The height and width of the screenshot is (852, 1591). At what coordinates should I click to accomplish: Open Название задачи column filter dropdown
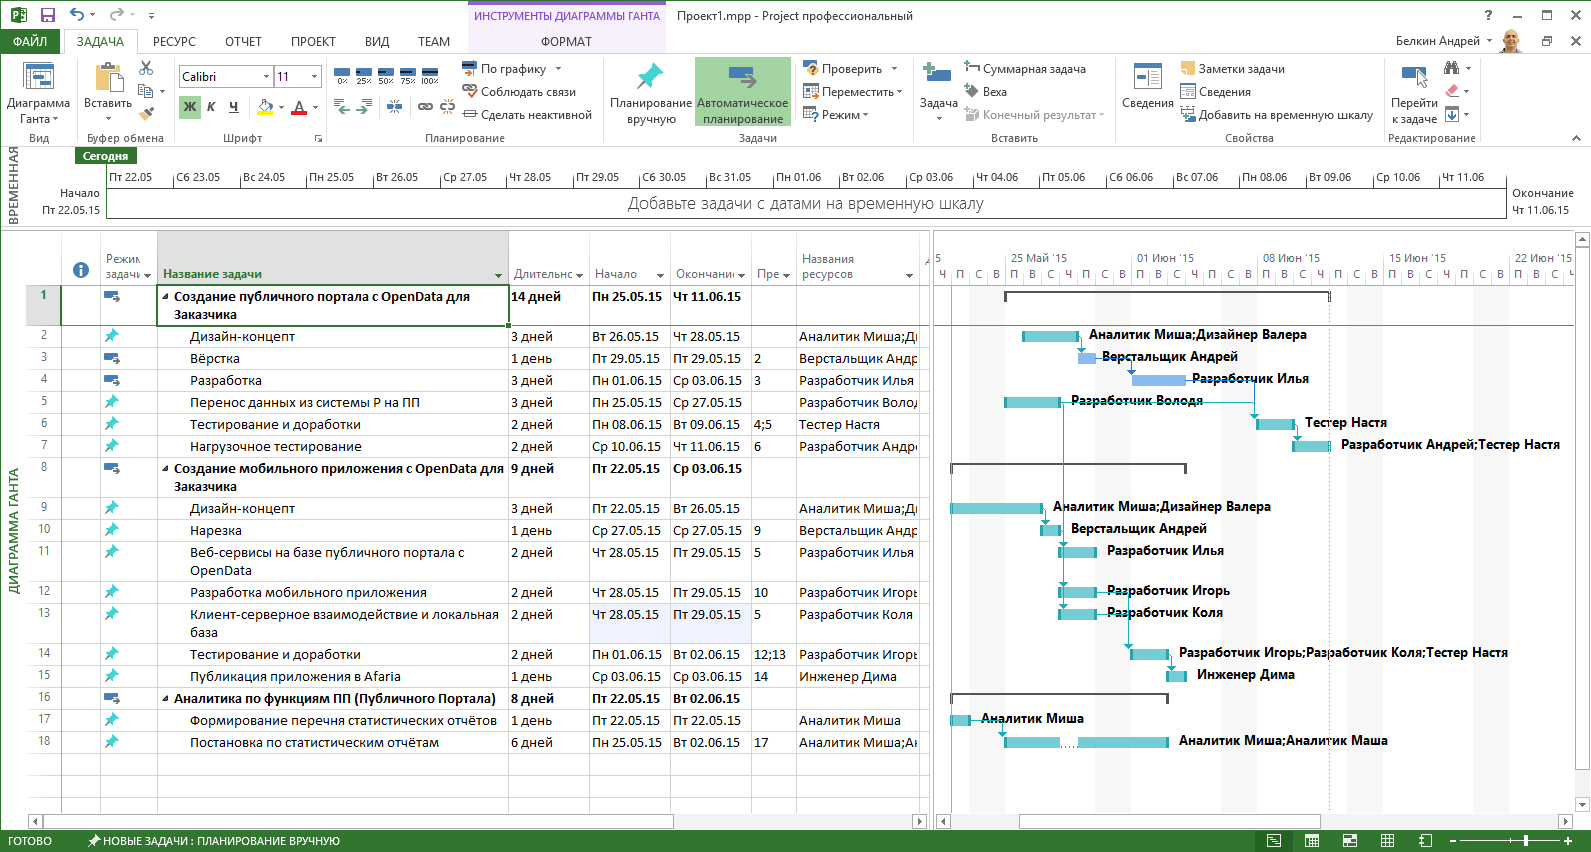[x=498, y=275]
